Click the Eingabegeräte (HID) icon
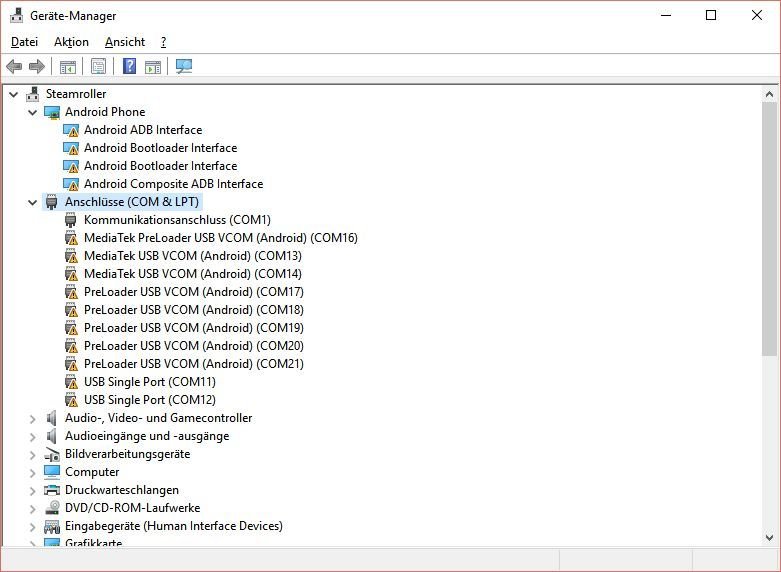This screenshot has height=572, width=781. click(x=52, y=526)
